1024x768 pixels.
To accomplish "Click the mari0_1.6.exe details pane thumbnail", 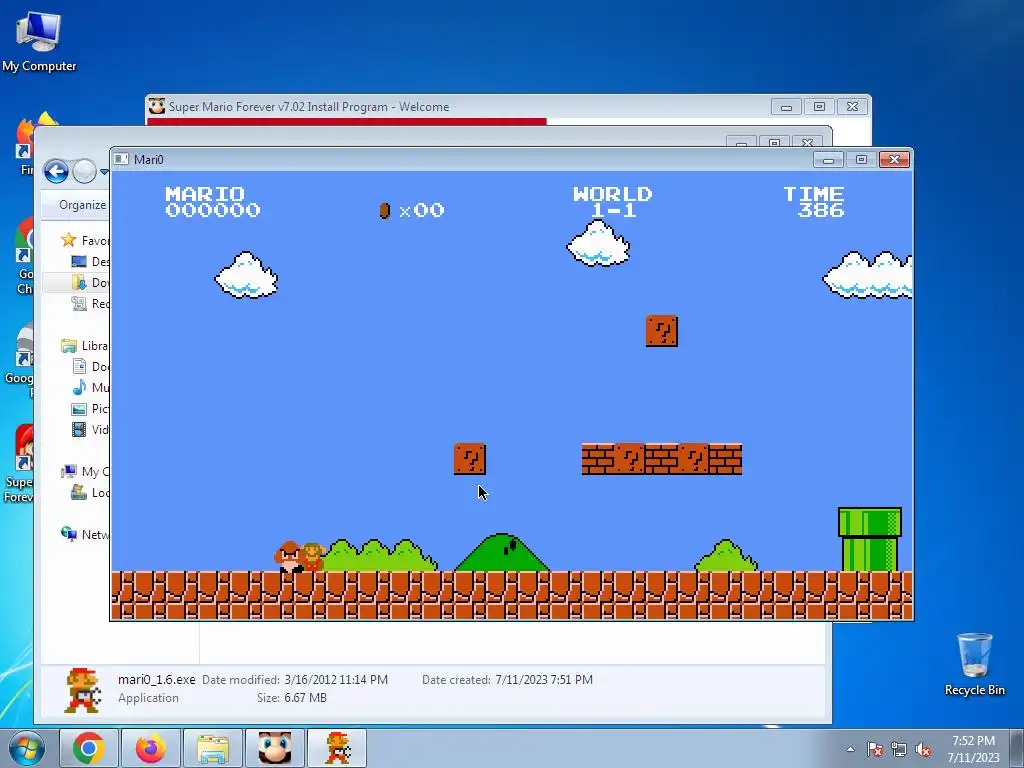I will [x=82, y=690].
